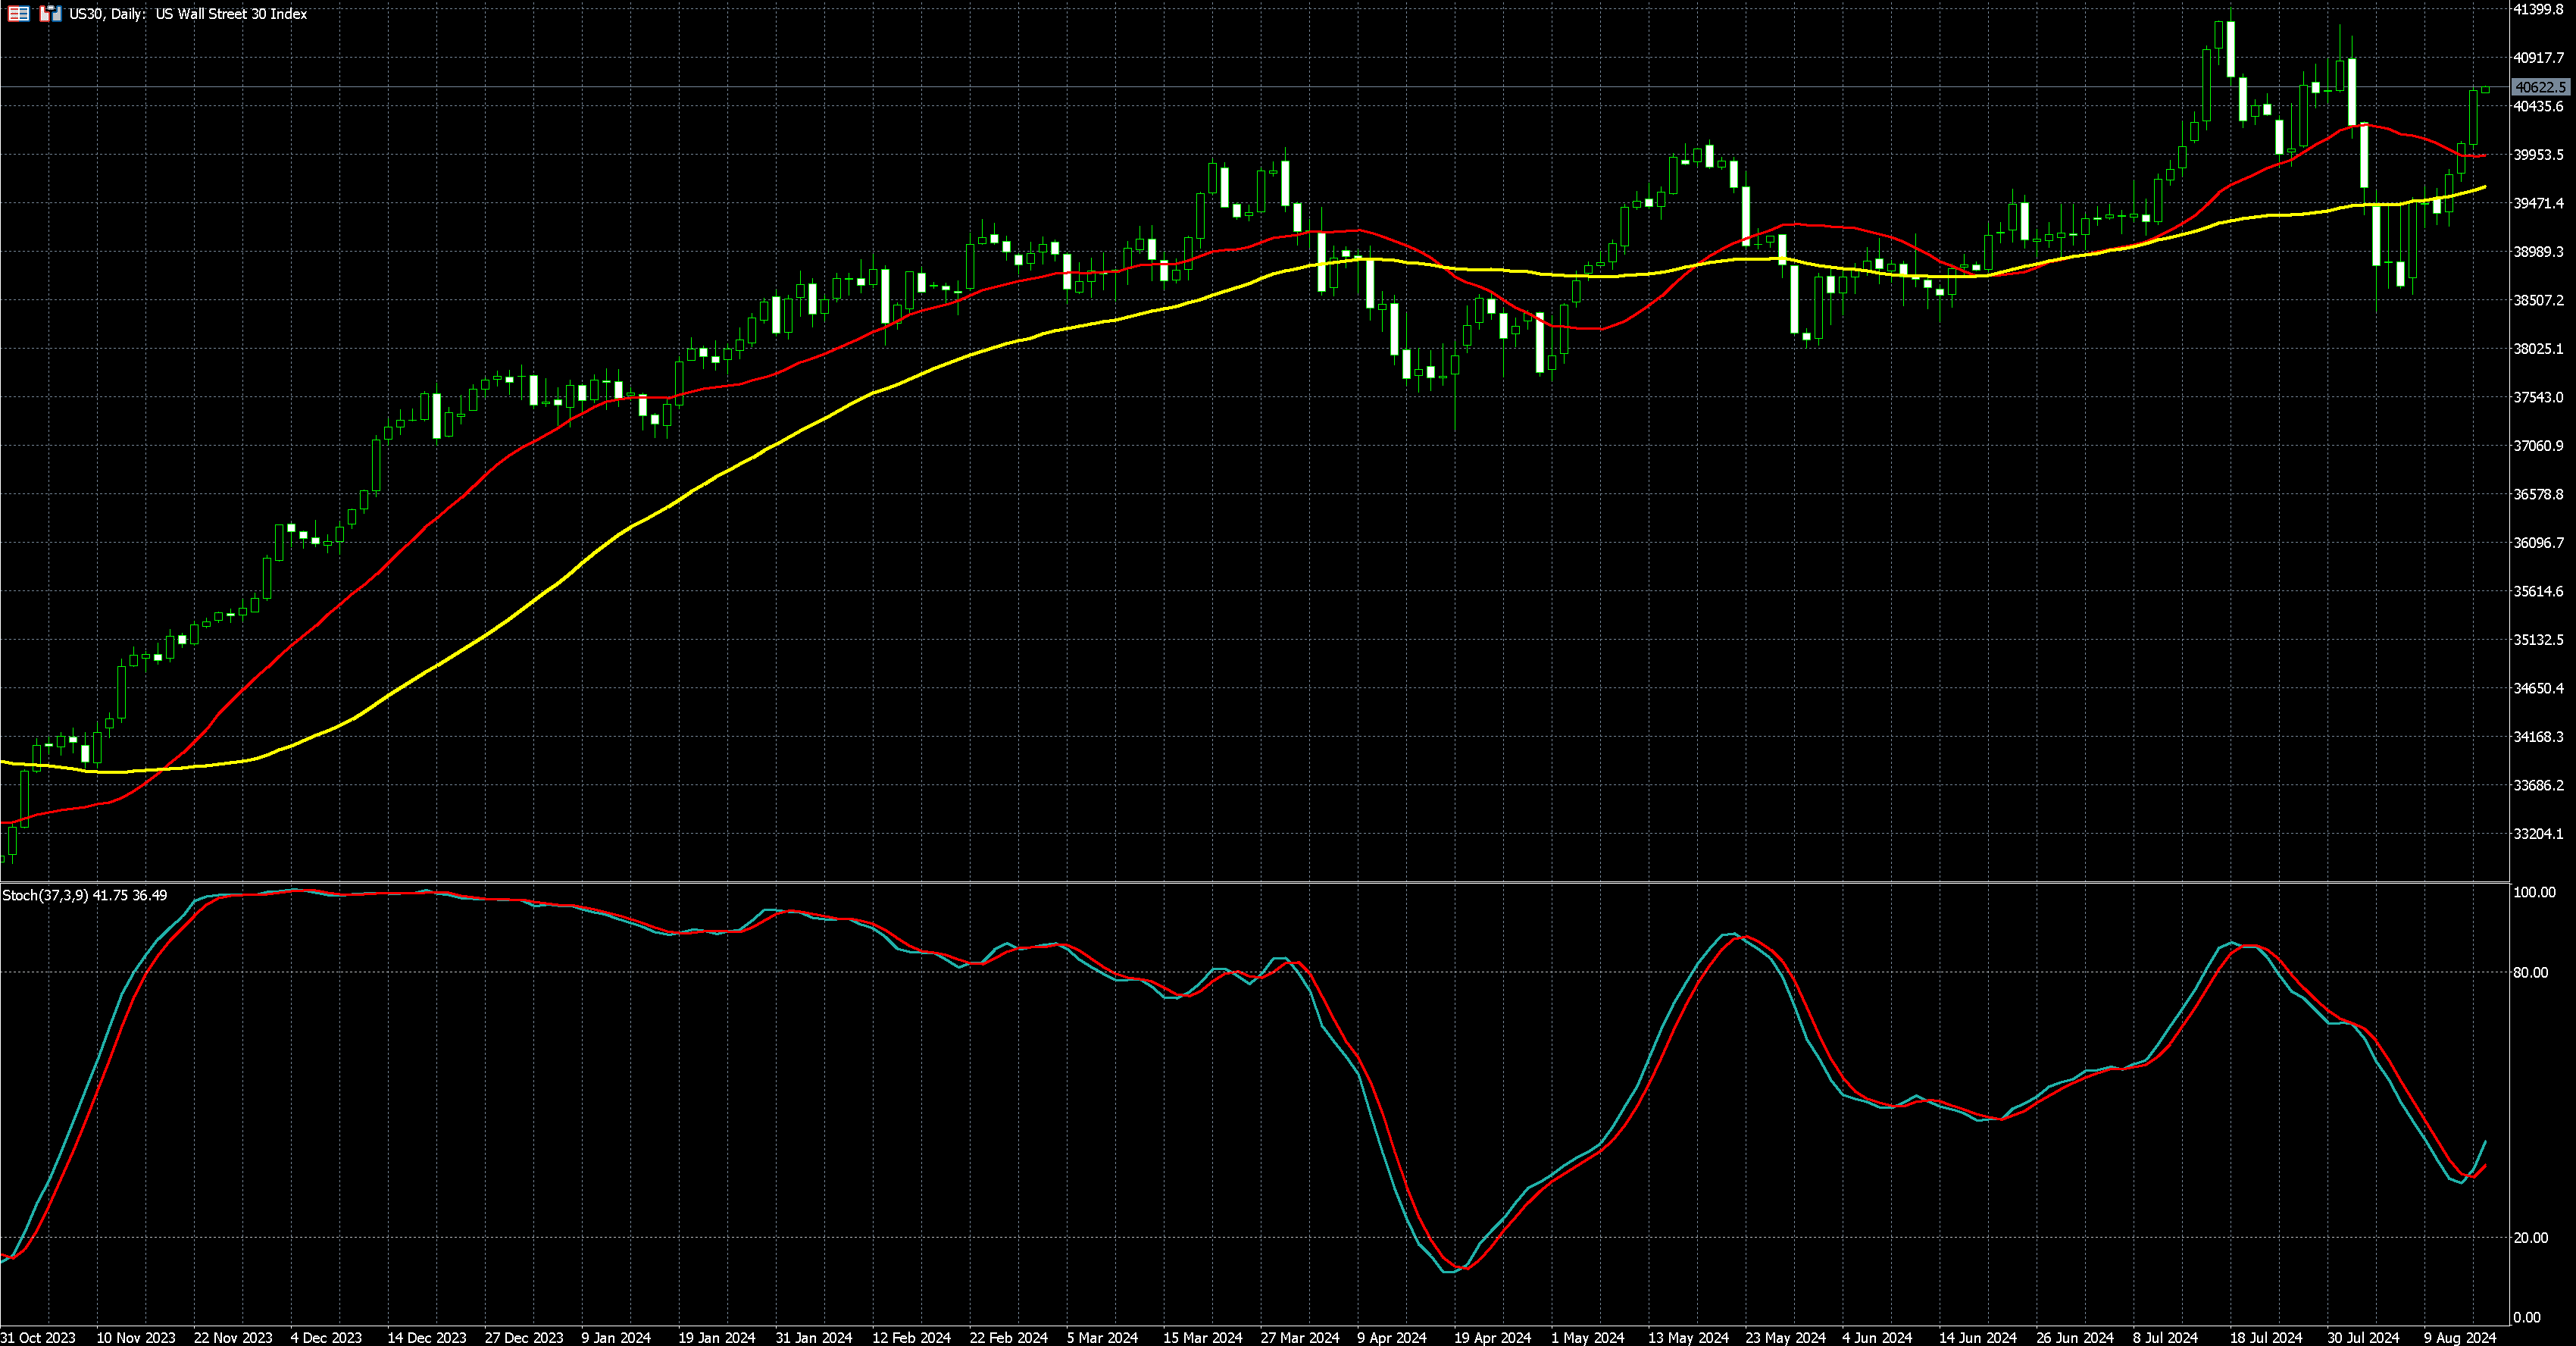Click the 31 Oct 2023 date label
Screen dimensions: 2576x1346
(x=38, y=1337)
